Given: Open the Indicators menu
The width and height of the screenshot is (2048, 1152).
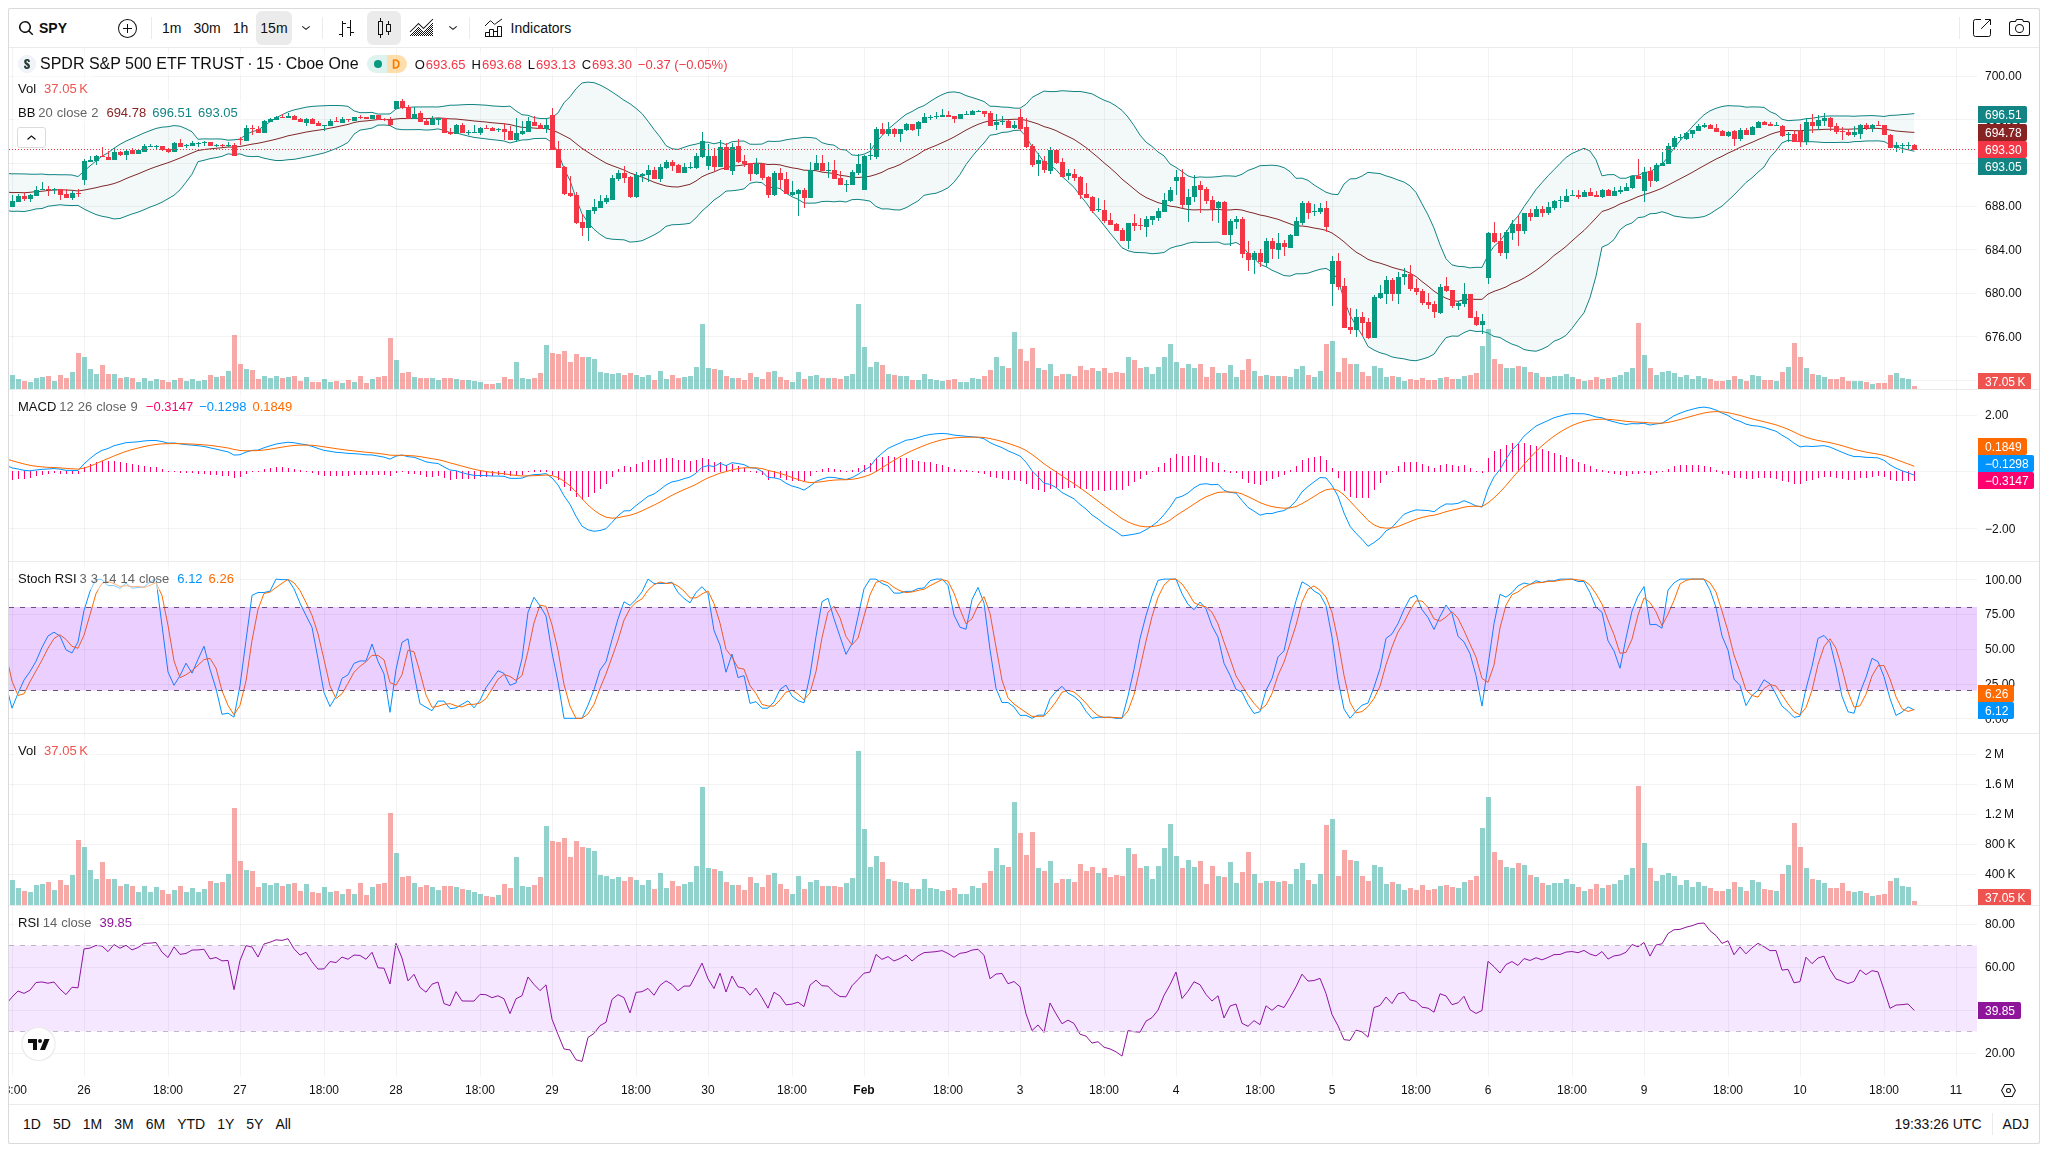Looking at the screenshot, I should point(527,28).
